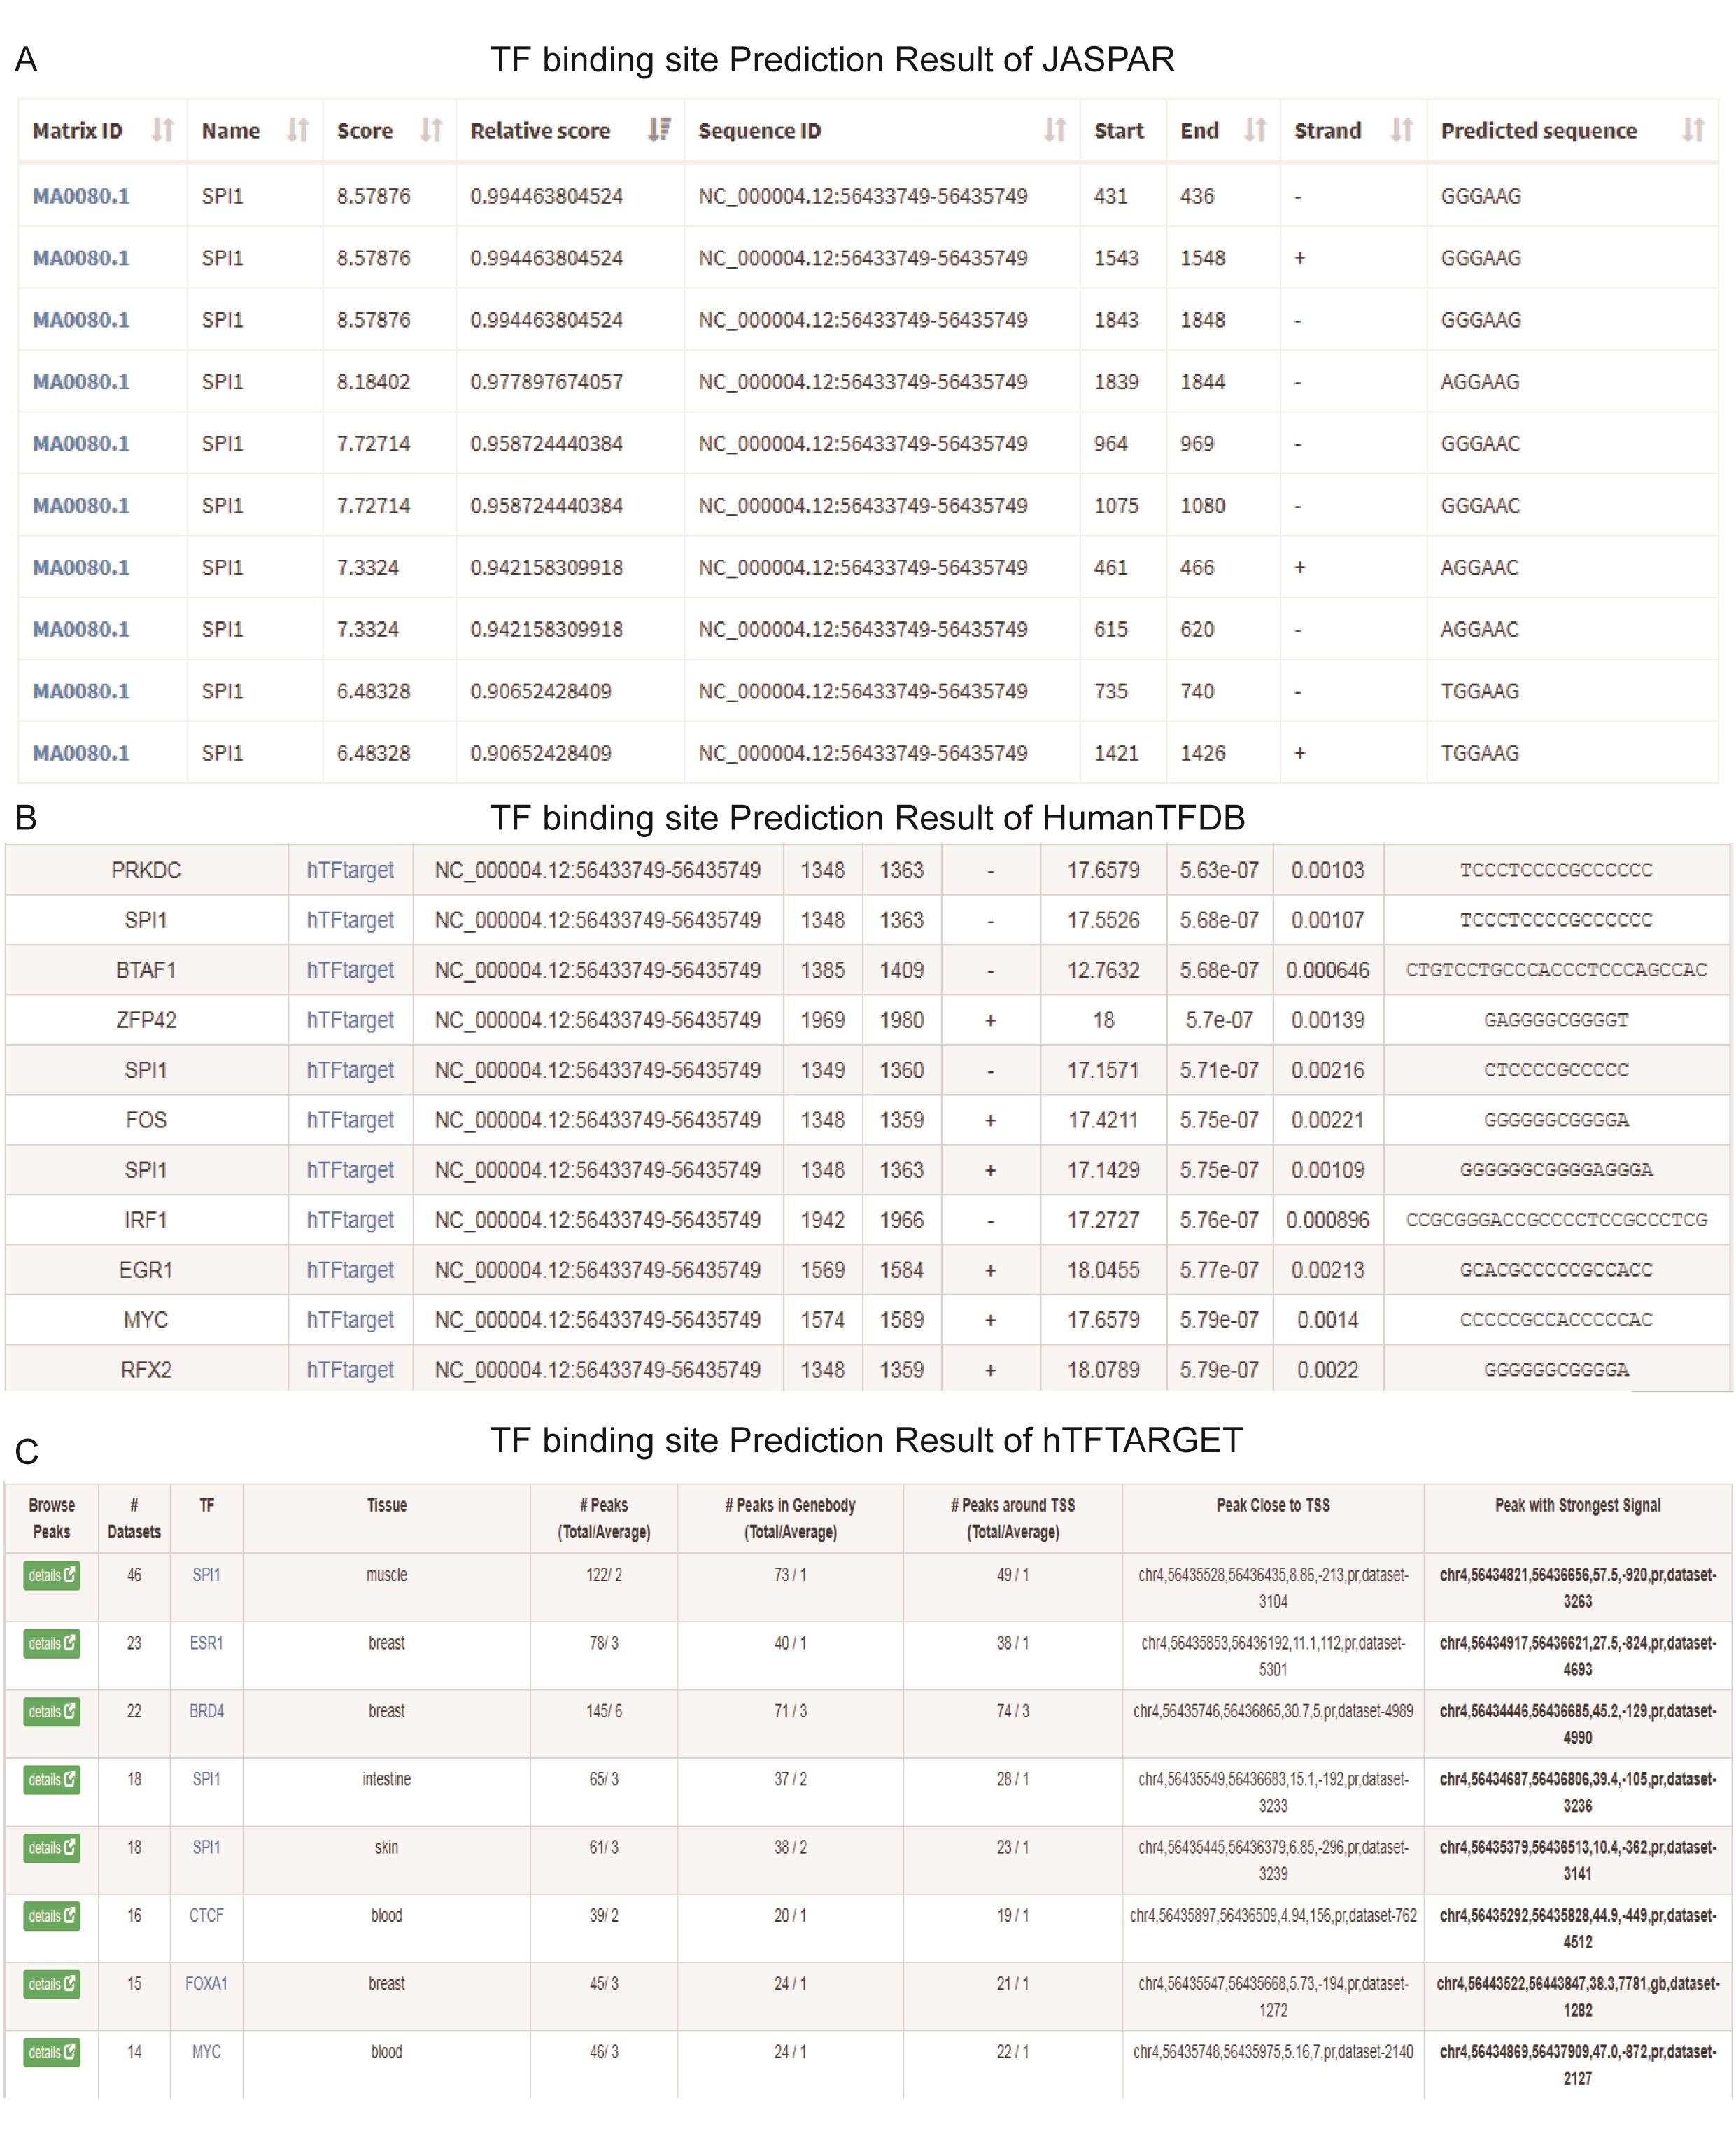Open details for SPI1 skin row
The image size is (1736, 2138).
click(52, 1847)
